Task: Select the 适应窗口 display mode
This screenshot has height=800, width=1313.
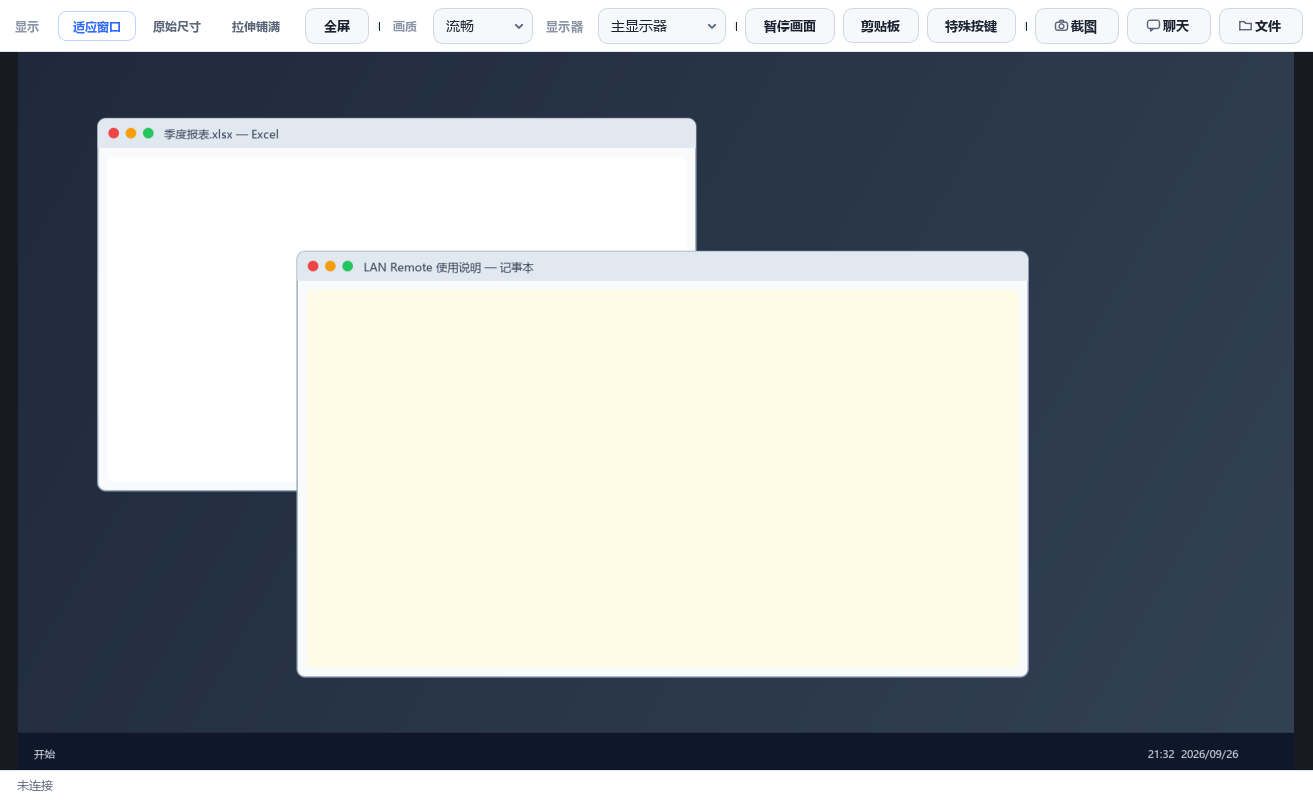Action: pos(97,26)
